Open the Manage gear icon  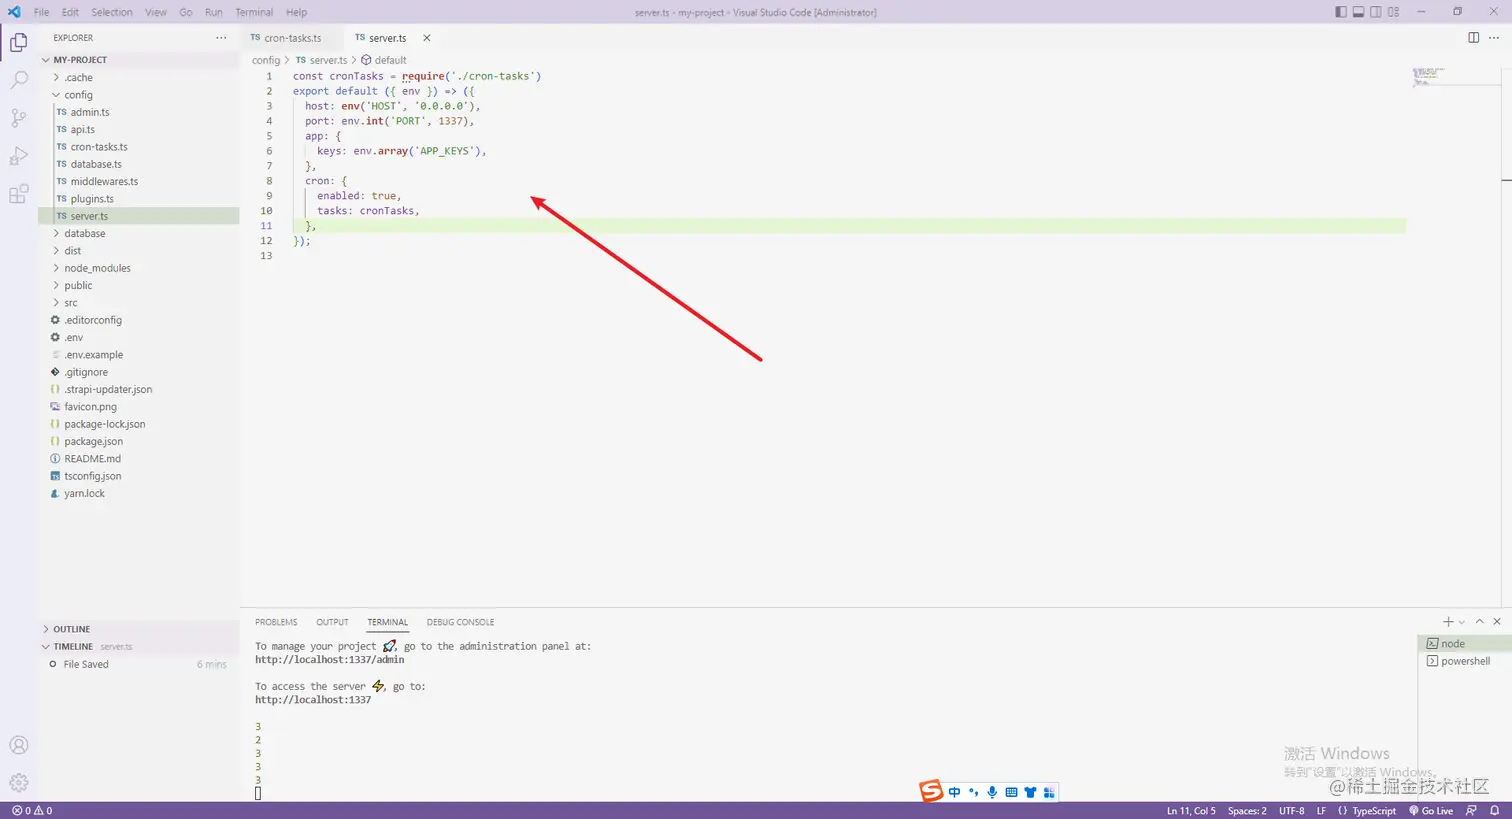pyautogui.click(x=18, y=783)
